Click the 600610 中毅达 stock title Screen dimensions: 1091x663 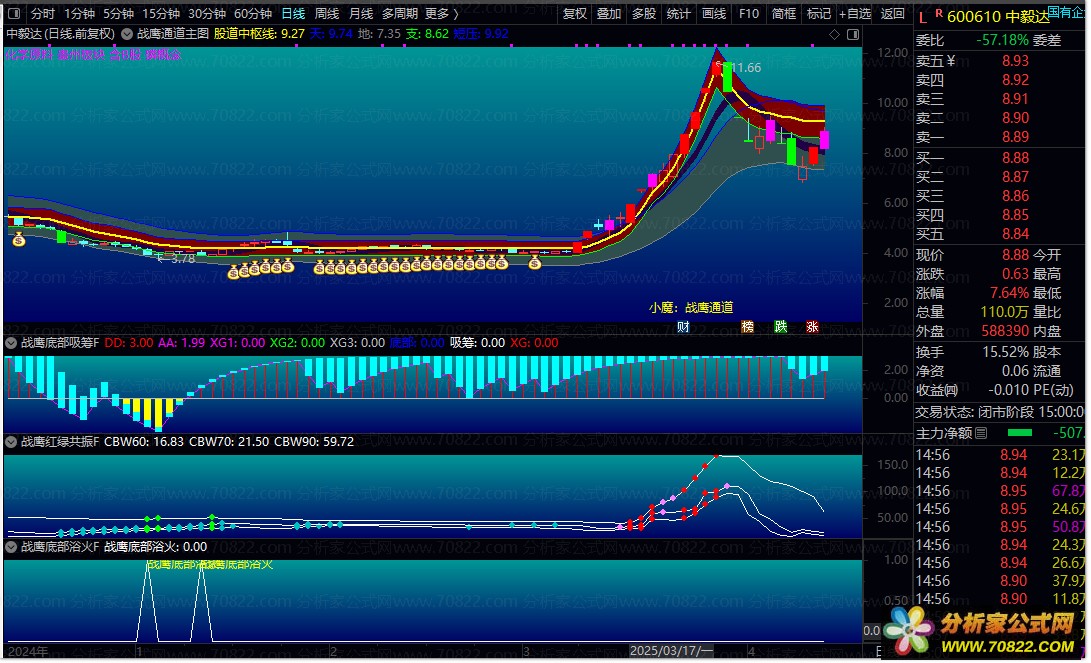(998, 17)
